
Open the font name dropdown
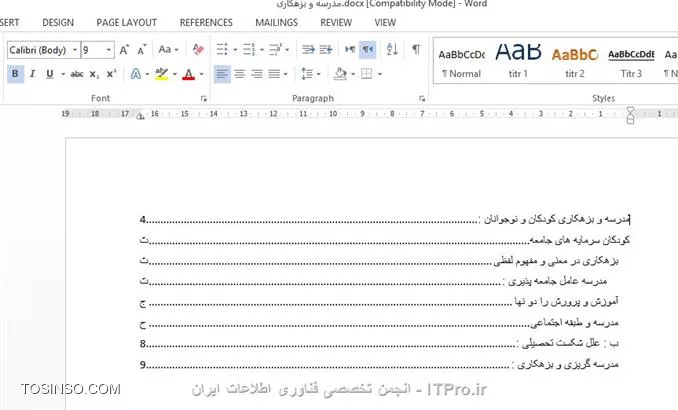(x=75, y=50)
